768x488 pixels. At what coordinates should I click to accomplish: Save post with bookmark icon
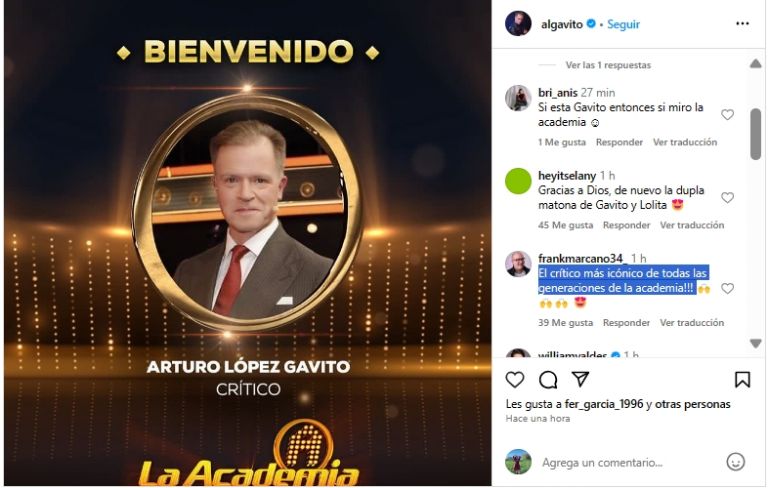click(x=742, y=380)
